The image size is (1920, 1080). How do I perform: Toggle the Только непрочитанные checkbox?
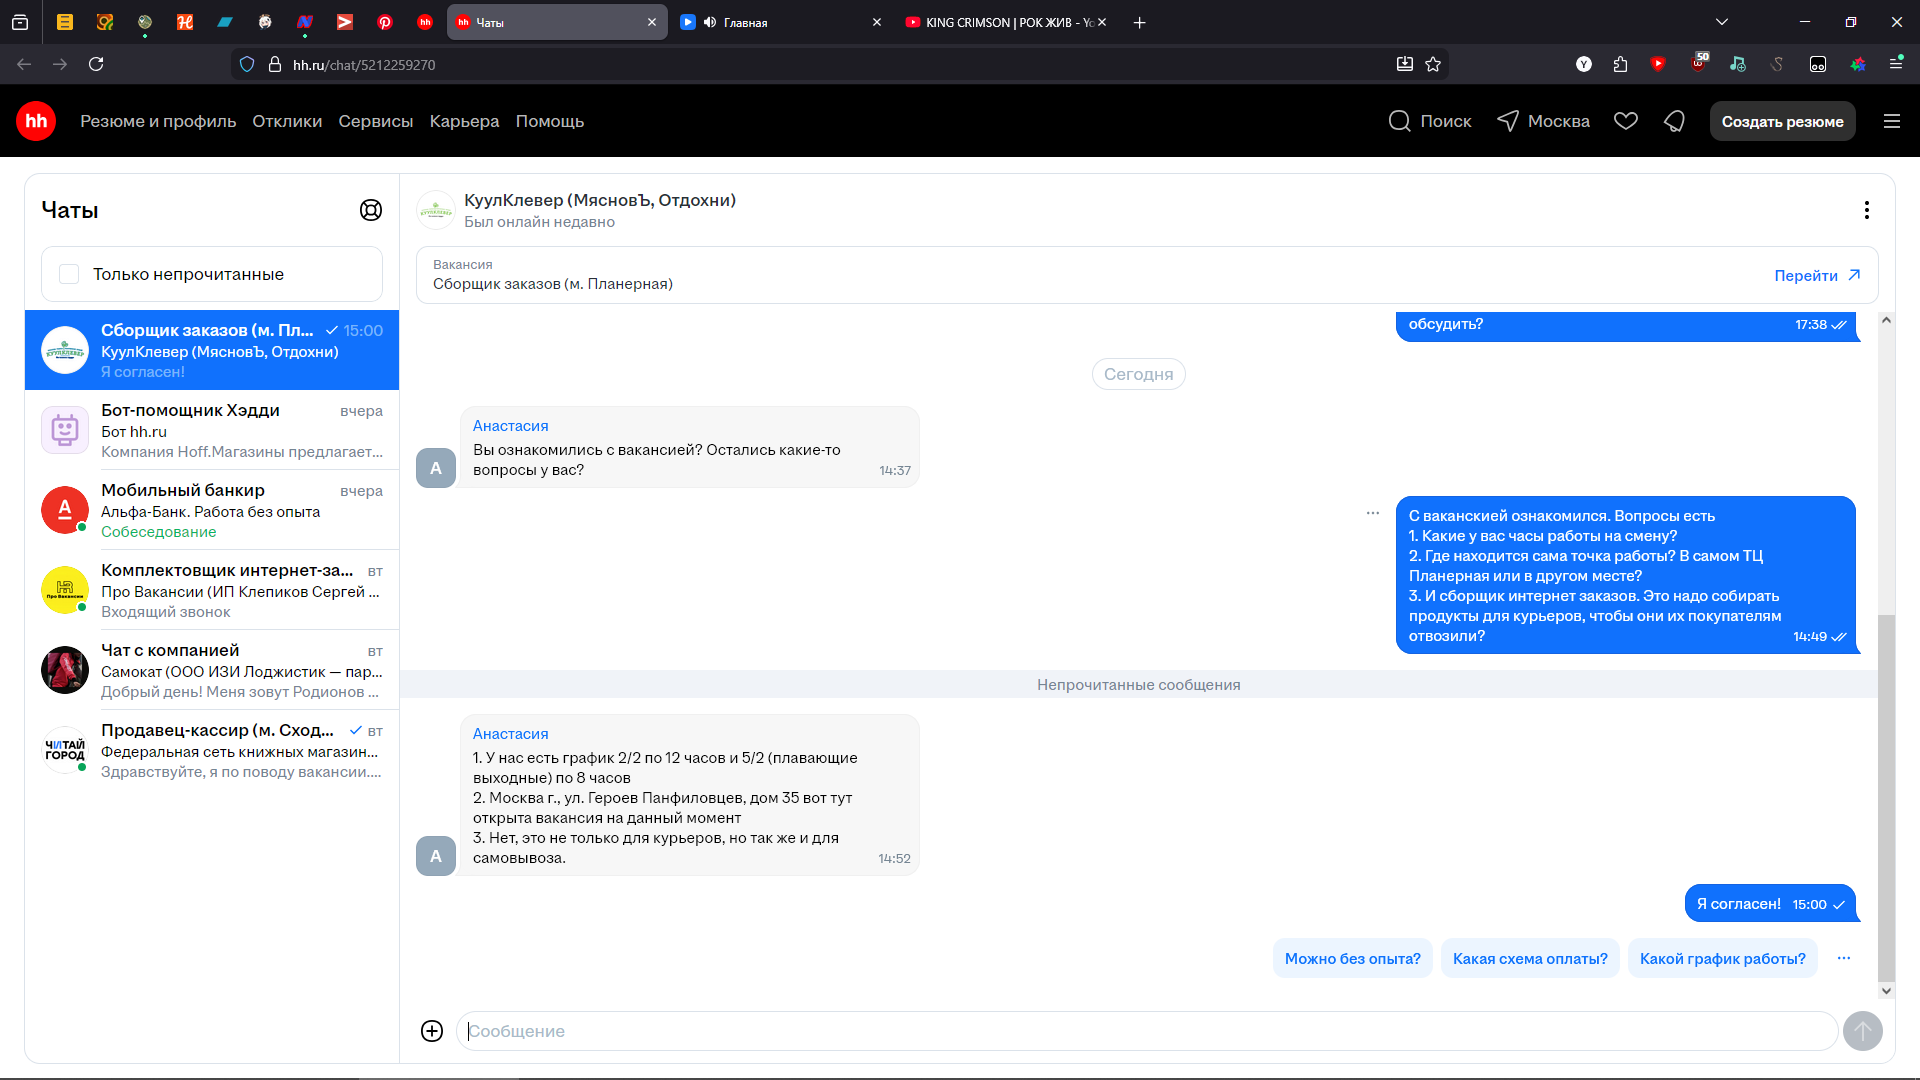(x=69, y=274)
